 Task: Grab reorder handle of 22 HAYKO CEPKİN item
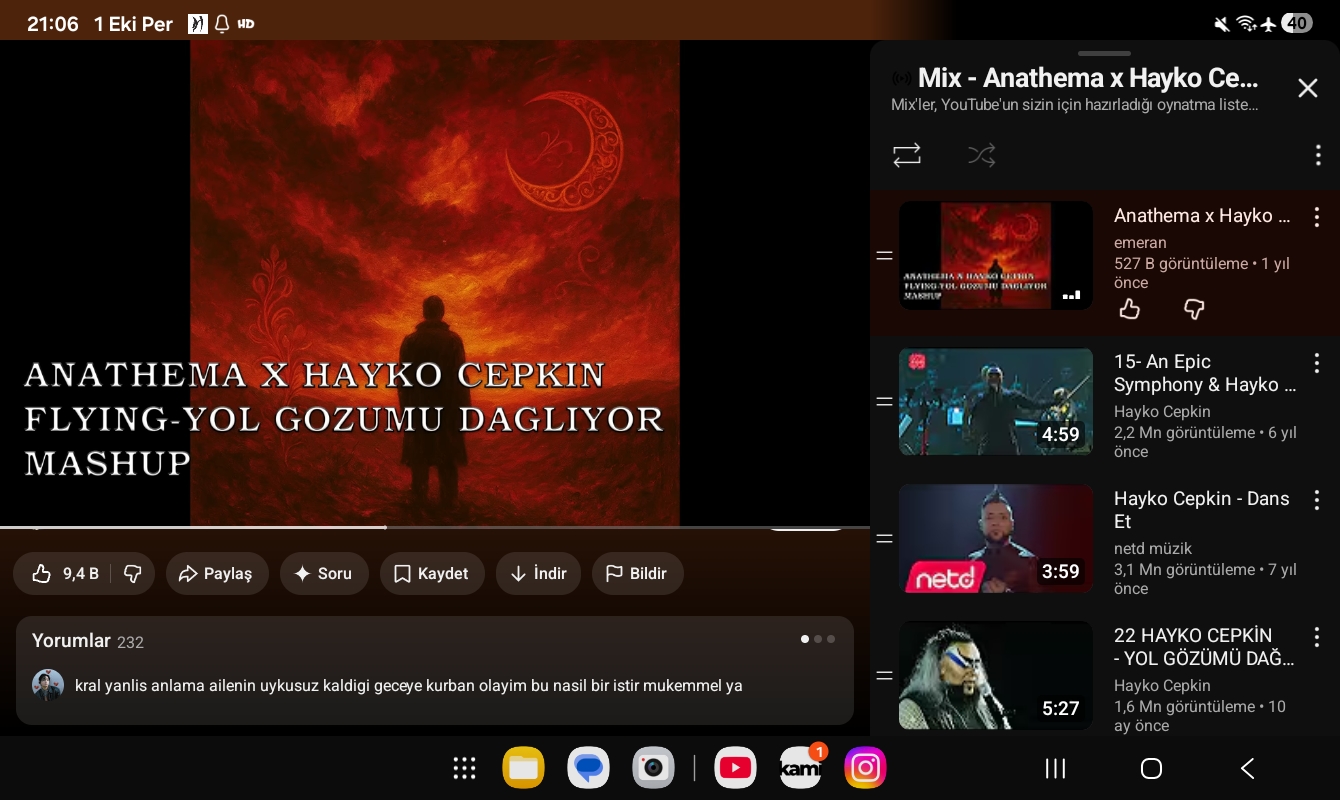pyautogui.click(x=884, y=676)
